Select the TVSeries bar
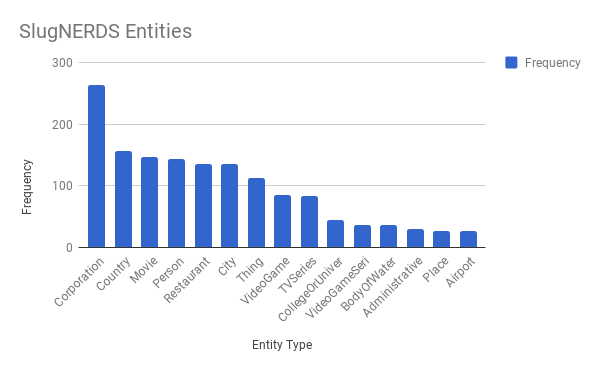This screenshot has width=600, height=371. [309, 222]
